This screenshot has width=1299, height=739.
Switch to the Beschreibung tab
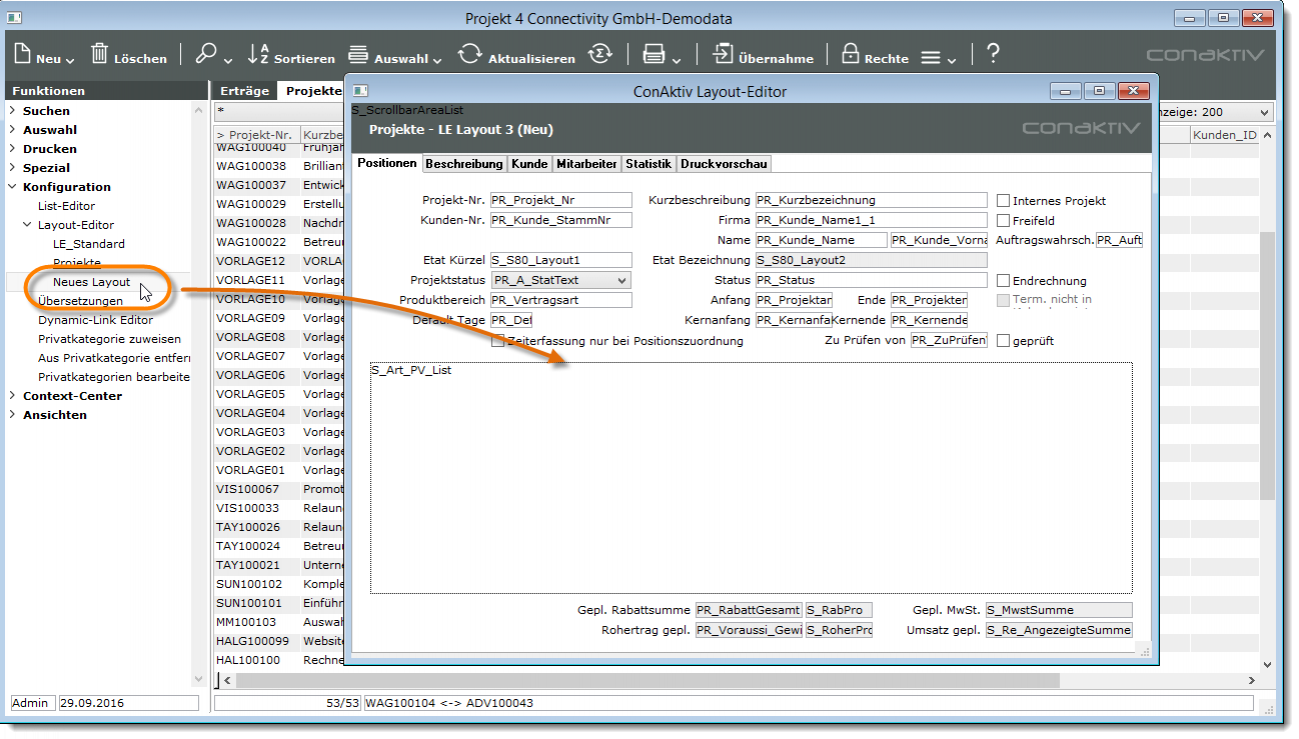(464, 164)
